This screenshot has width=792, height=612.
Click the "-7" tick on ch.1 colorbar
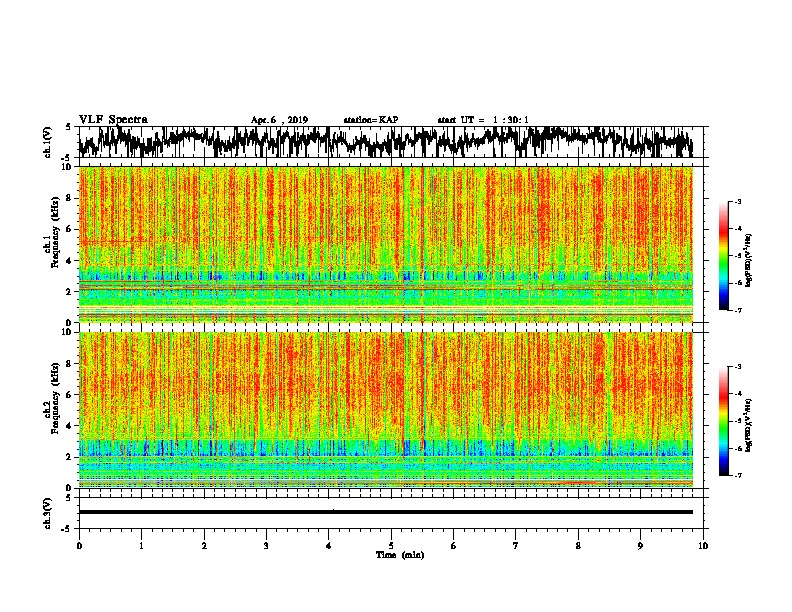737,310
